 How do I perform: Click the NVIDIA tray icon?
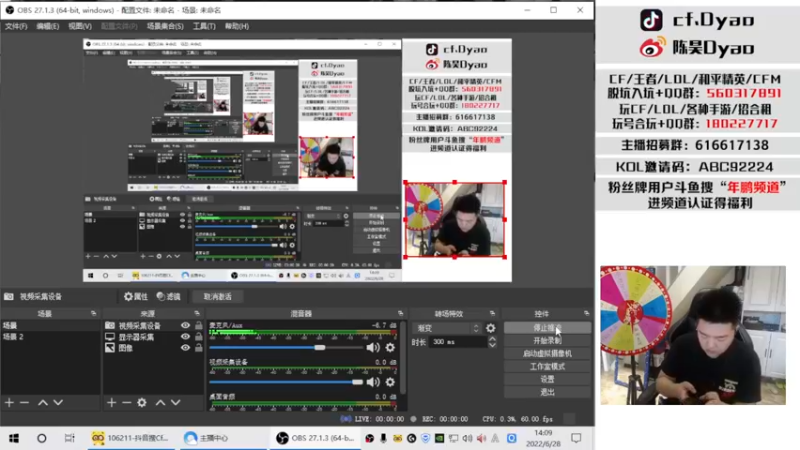coord(439,438)
